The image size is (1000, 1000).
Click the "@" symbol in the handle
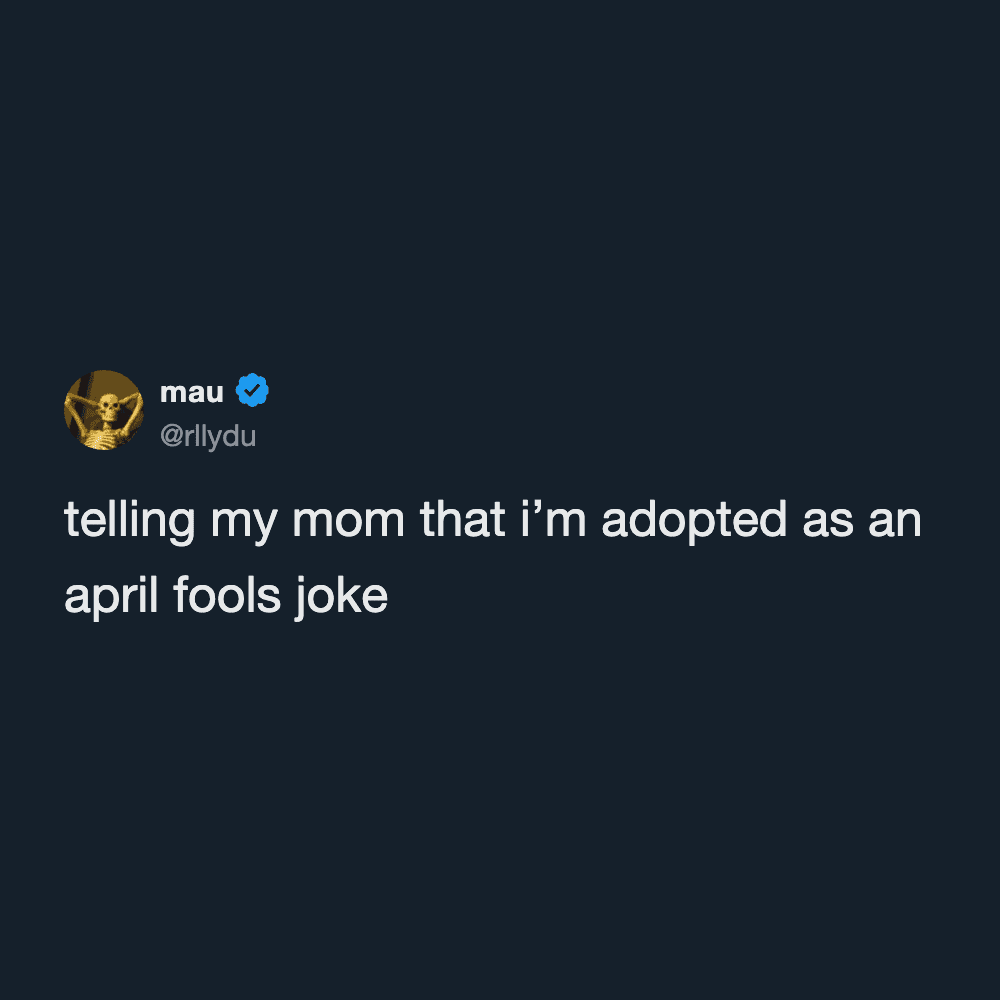[170, 438]
